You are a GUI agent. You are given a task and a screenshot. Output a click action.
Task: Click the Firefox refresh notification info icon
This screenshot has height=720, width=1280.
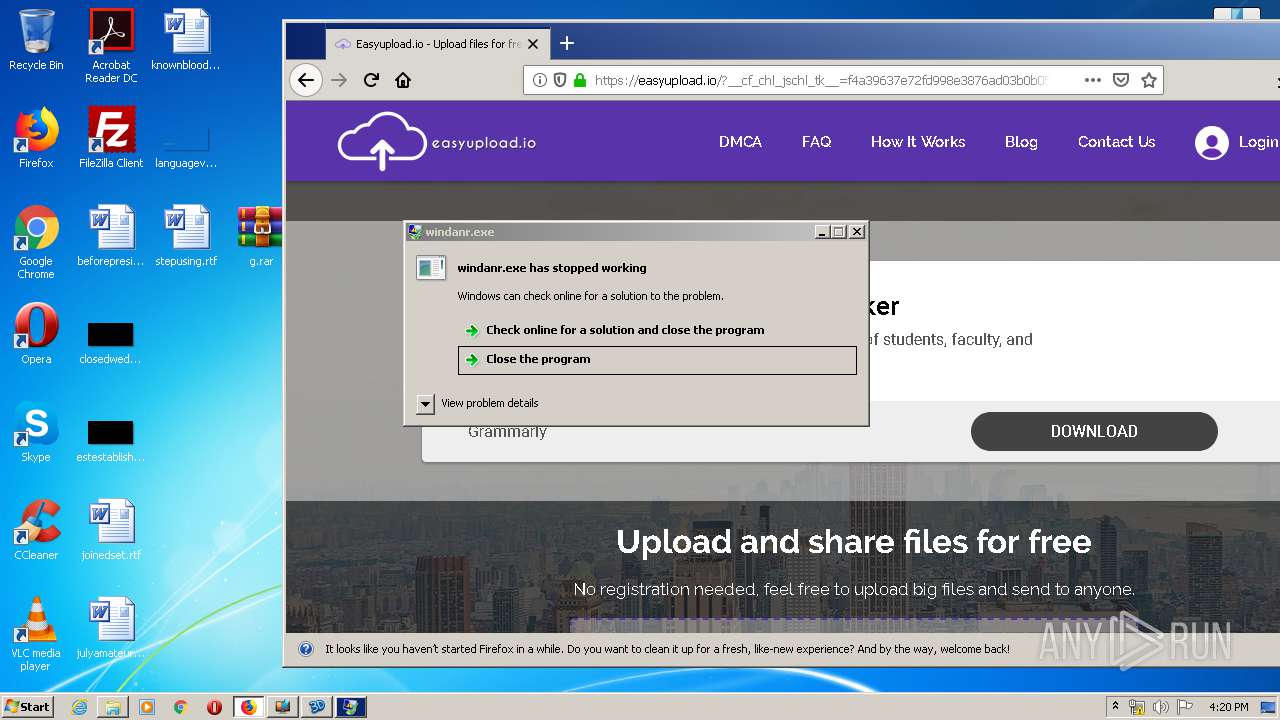pos(306,649)
